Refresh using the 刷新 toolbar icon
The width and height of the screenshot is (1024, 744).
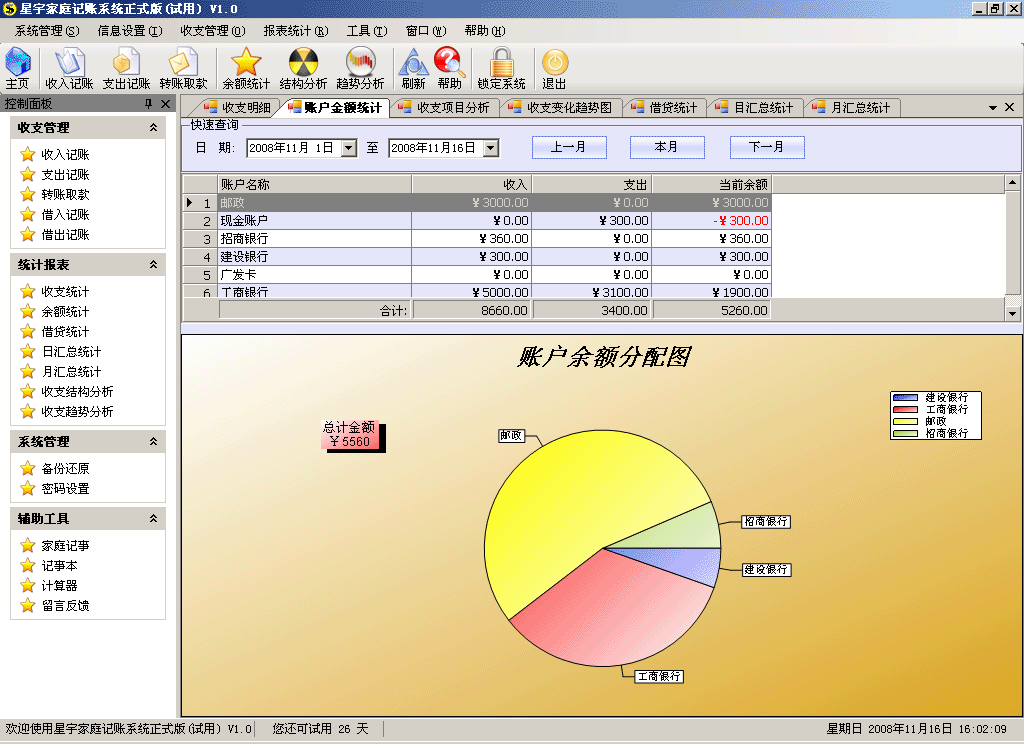[x=413, y=68]
